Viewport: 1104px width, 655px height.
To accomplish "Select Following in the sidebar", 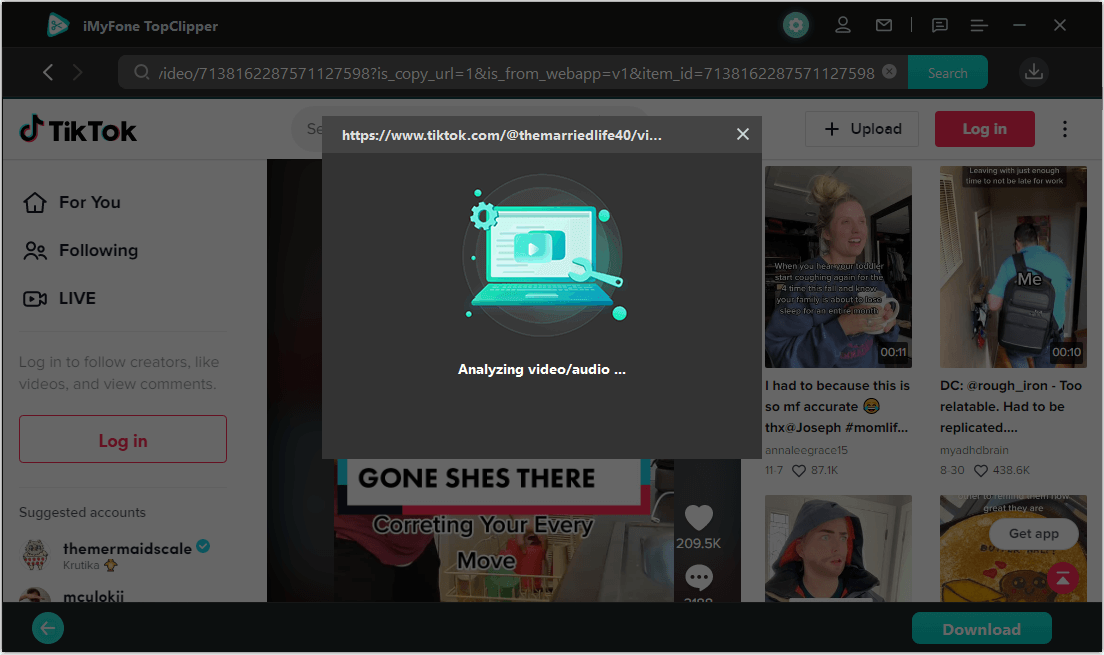I will [x=98, y=251].
